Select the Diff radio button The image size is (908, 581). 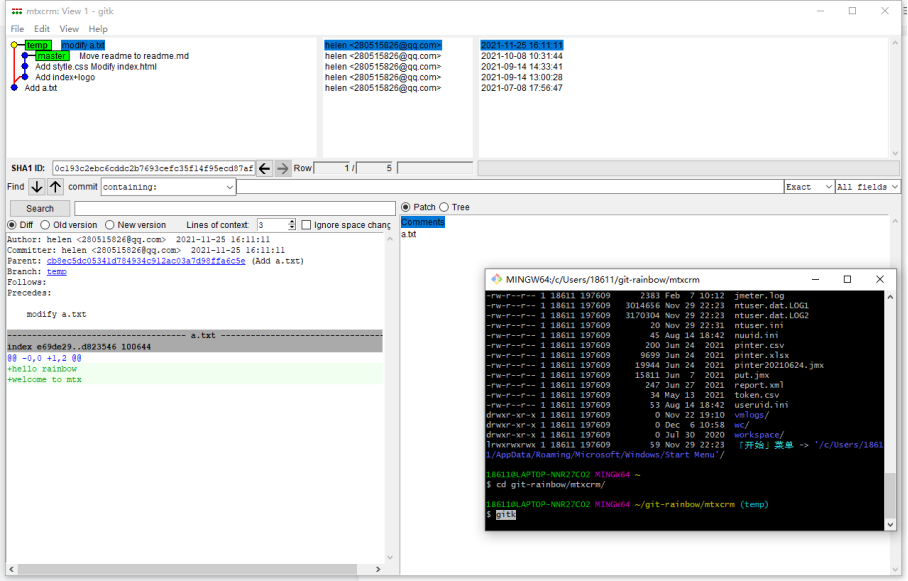pyautogui.click(x=12, y=225)
